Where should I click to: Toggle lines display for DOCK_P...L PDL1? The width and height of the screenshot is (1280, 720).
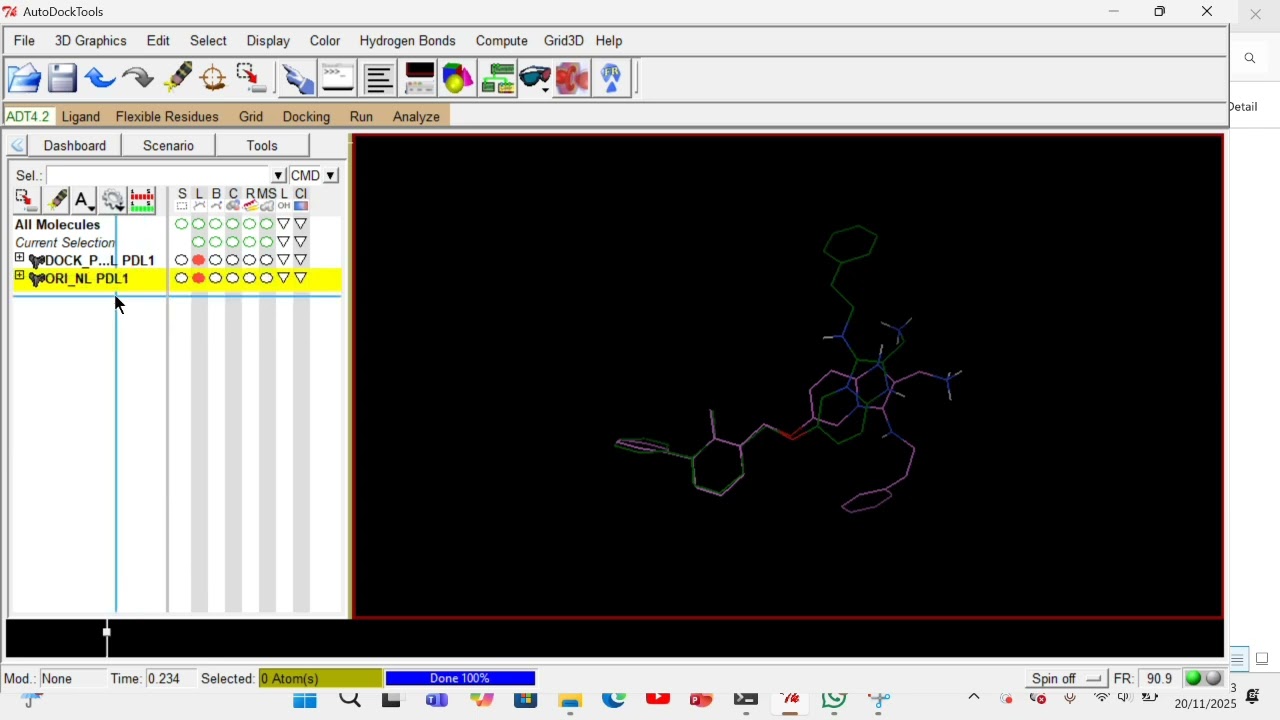[199, 261]
